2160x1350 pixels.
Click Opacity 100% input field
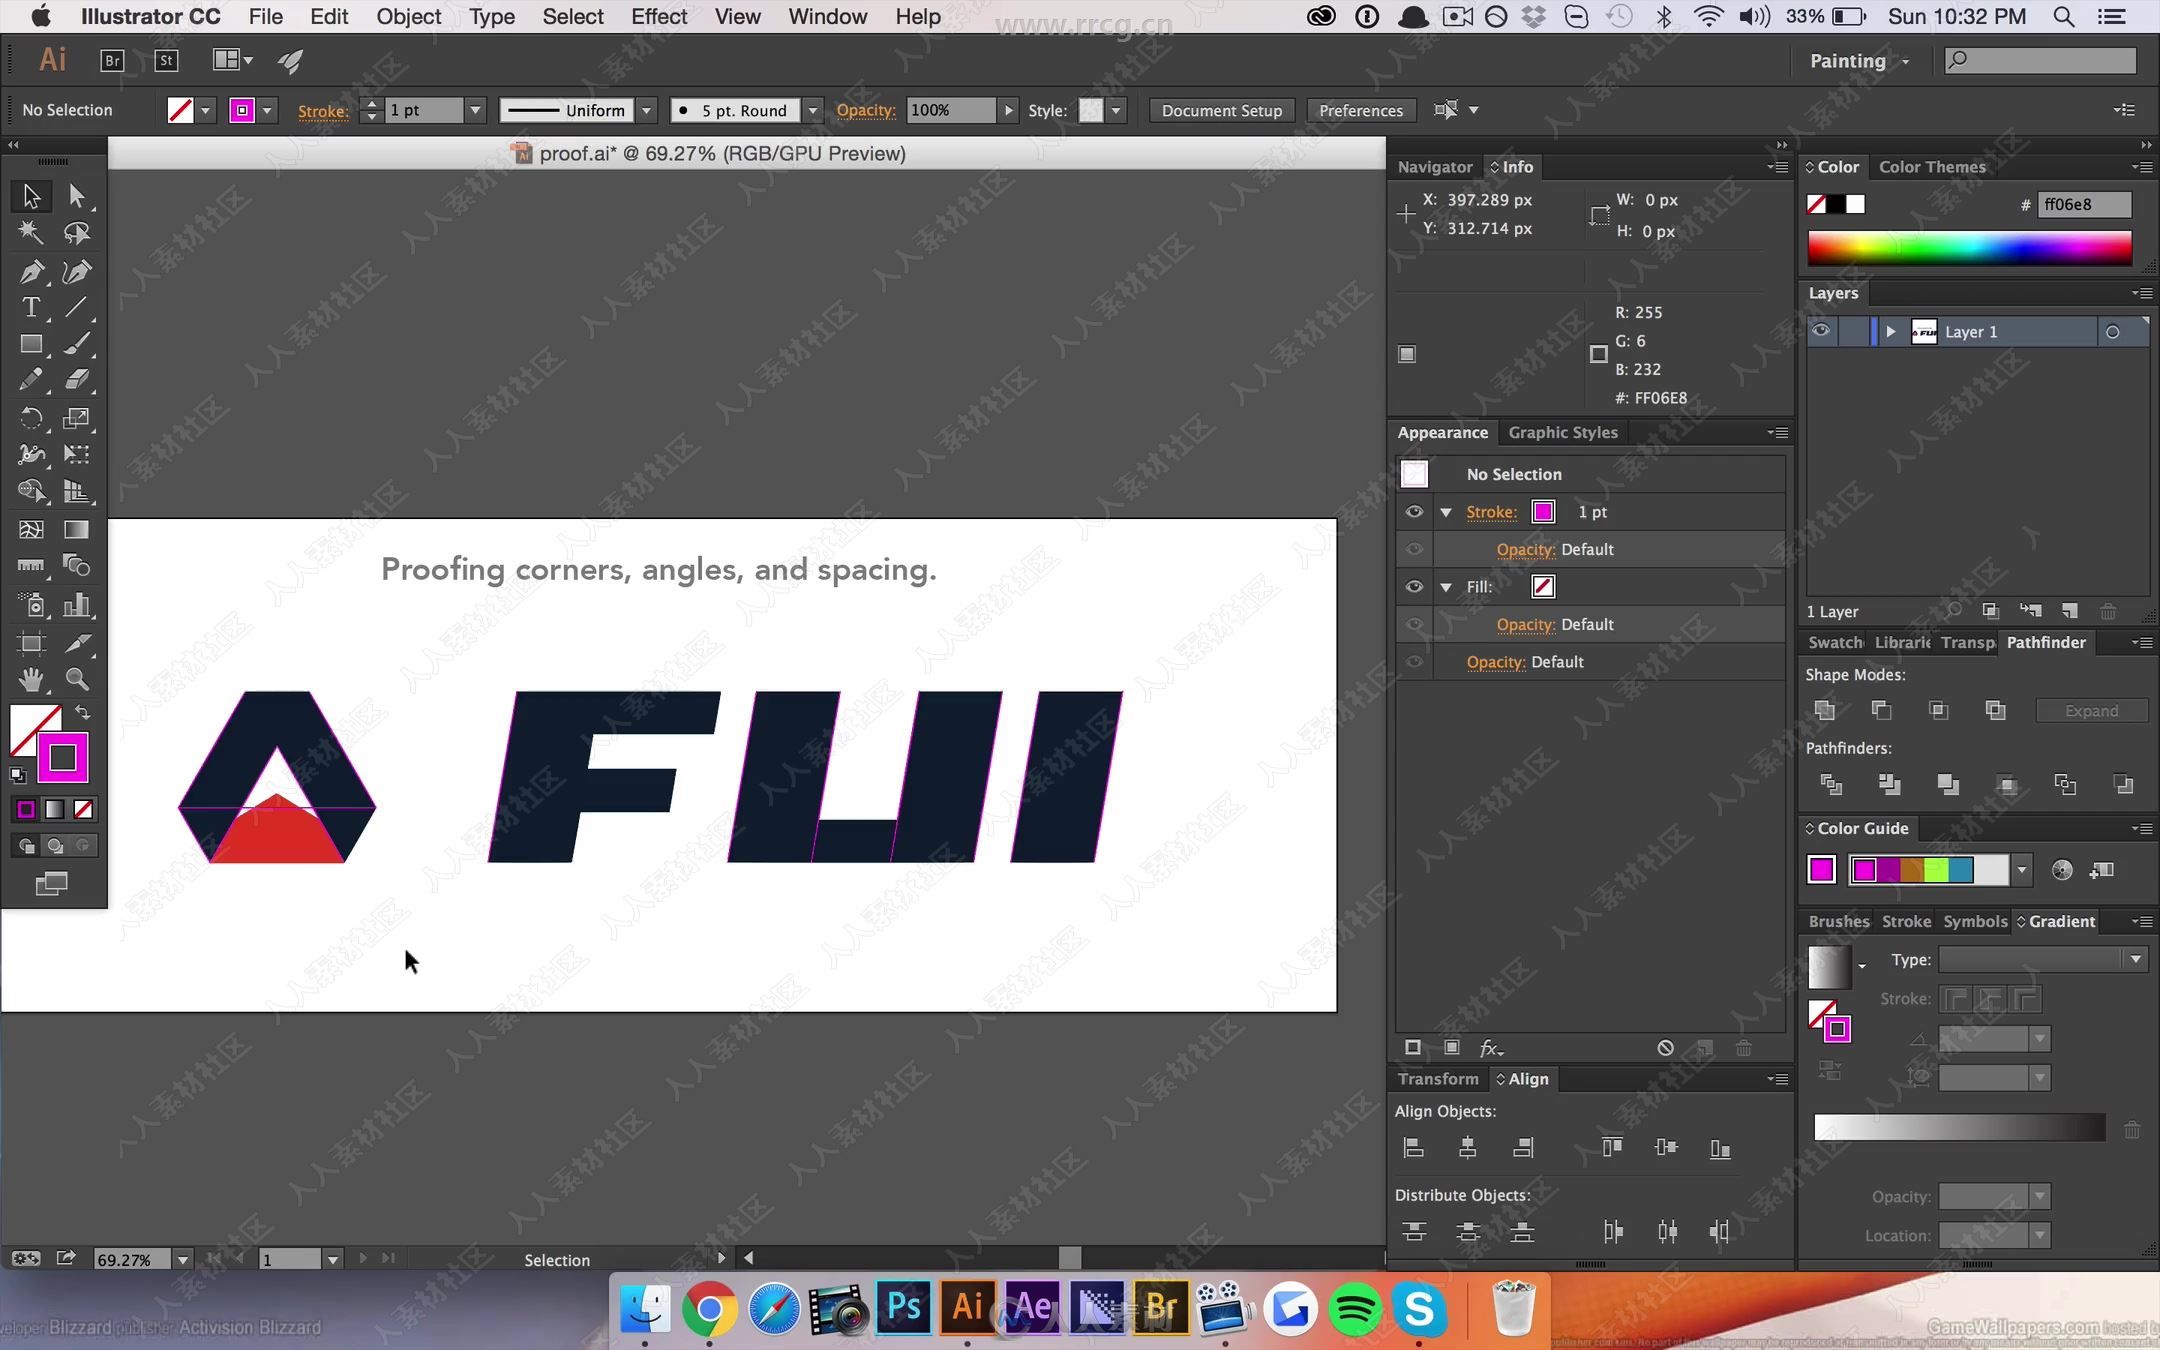(951, 110)
